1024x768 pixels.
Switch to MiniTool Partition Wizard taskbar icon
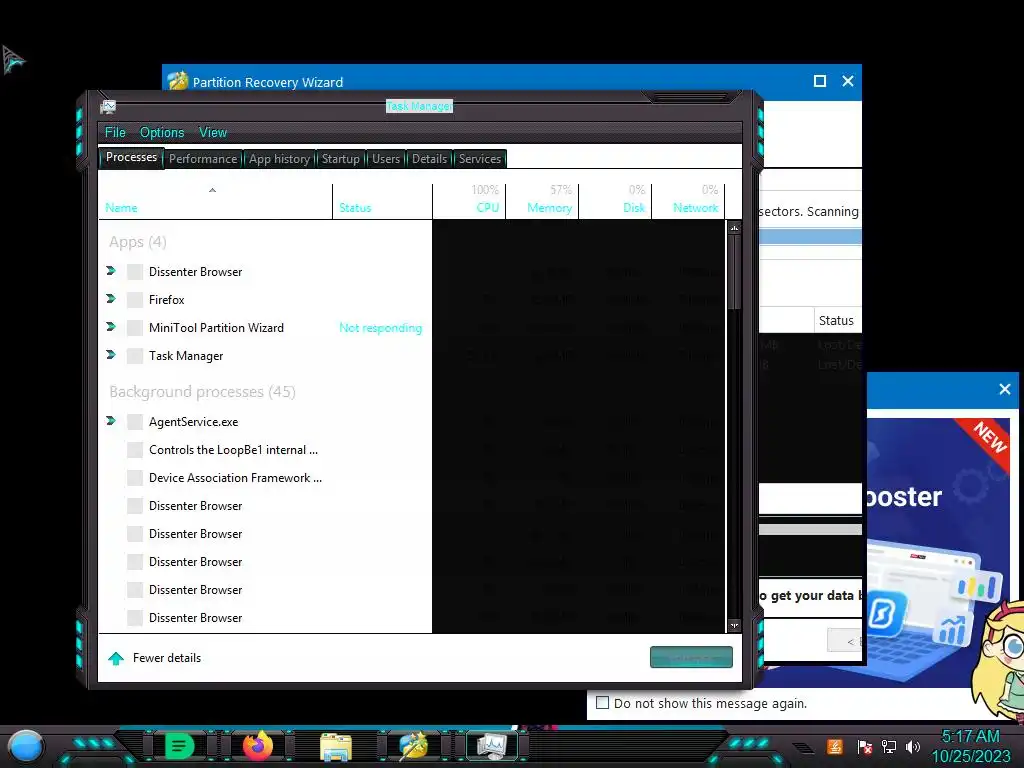[x=413, y=746]
